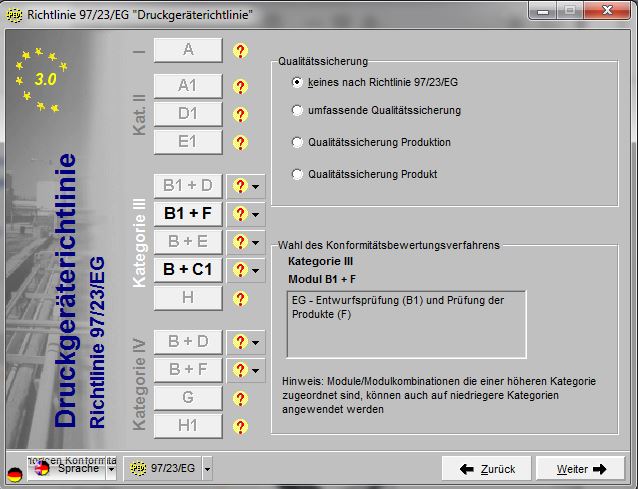
Task: Continue with the Weiter button
Action: [581, 469]
